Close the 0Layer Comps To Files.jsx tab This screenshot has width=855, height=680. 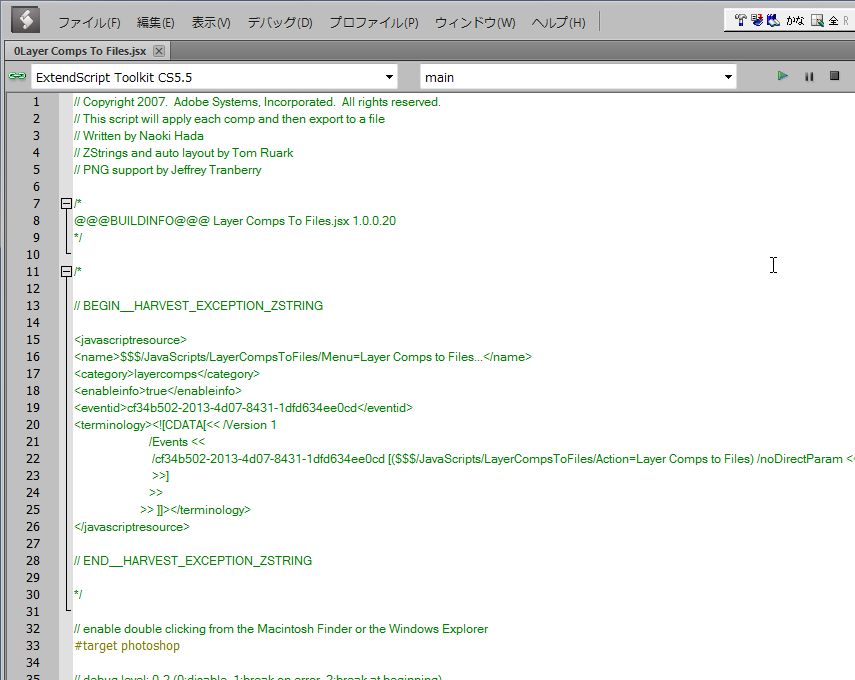159,51
